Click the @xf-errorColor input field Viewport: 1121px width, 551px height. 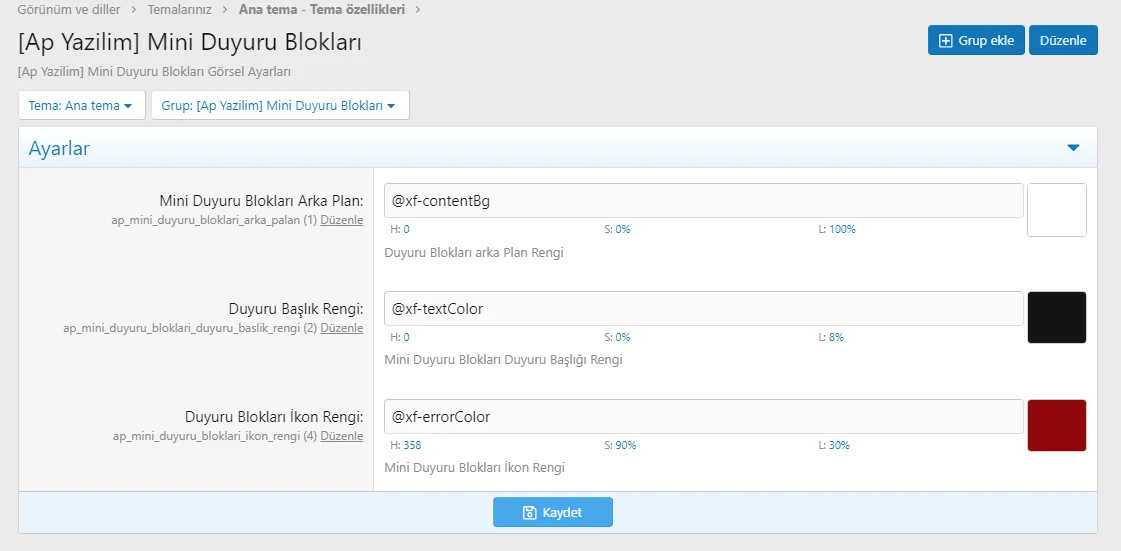(x=703, y=416)
